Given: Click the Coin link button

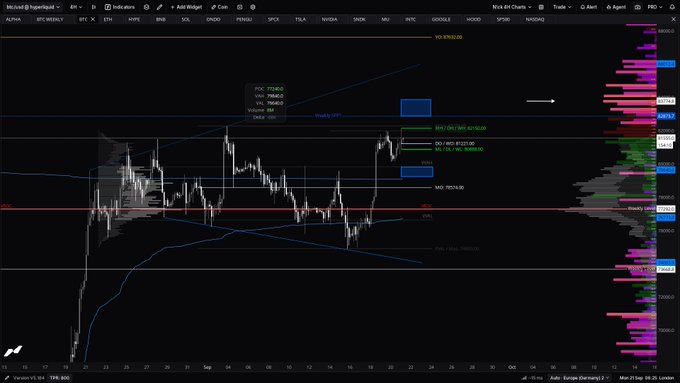Looking at the screenshot, I should coord(219,7).
